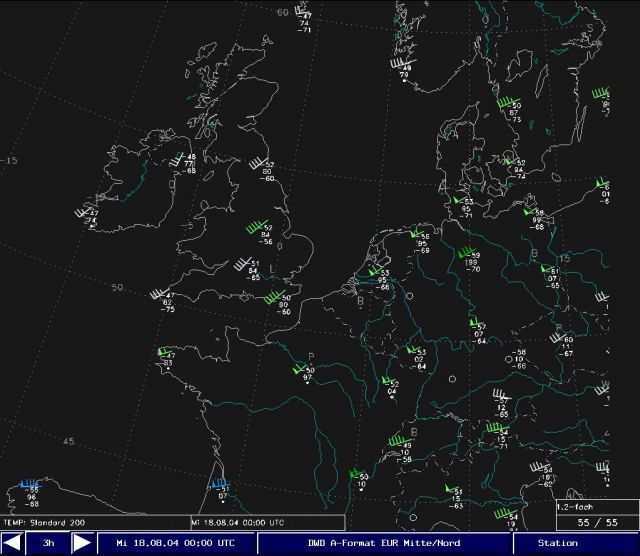The height and width of the screenshot is (556, 640).
Task: Click the Station button in bottom bar
Action: click(557, 543)
